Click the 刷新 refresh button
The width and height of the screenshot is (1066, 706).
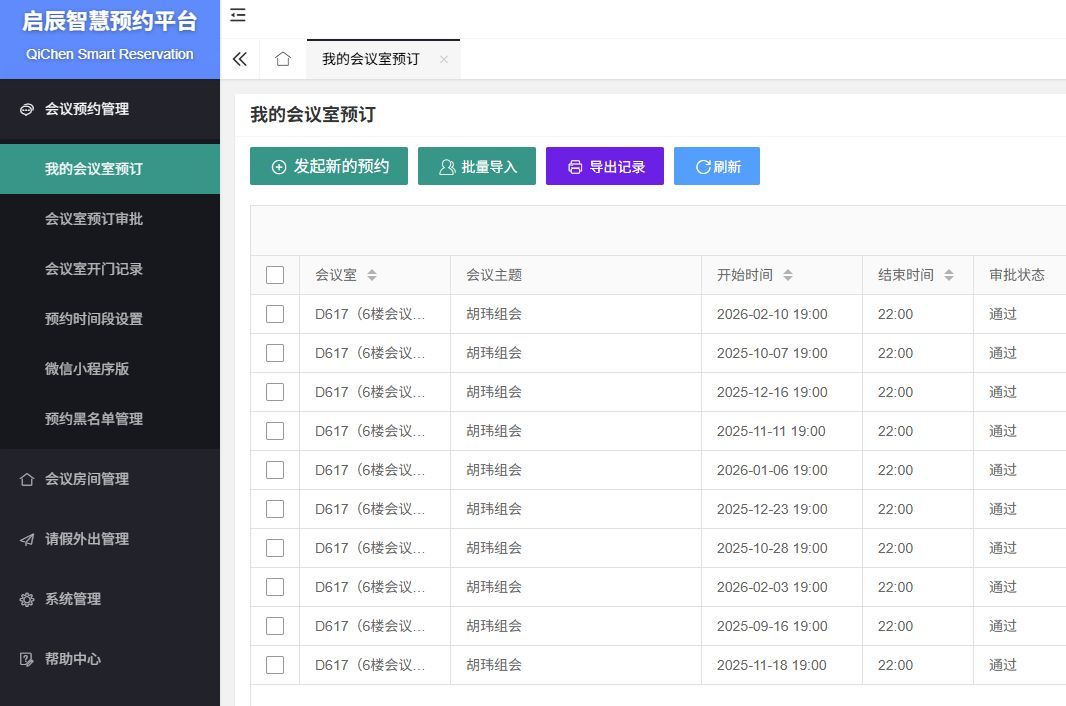(717, 166)
